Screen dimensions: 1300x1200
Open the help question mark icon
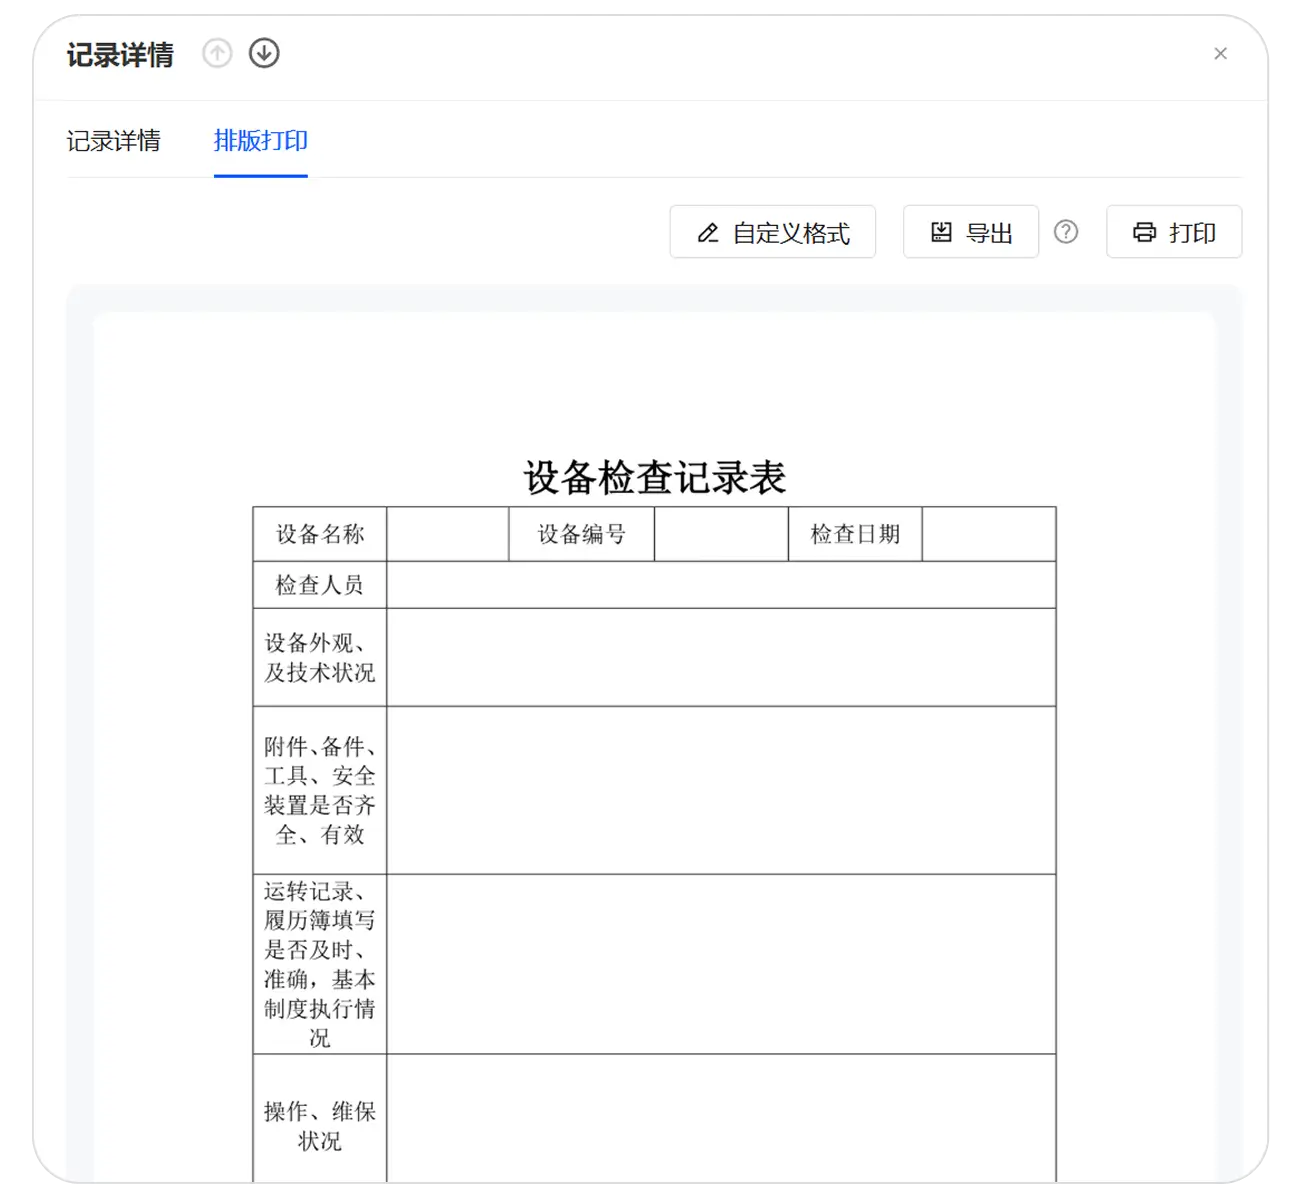click(1066, 232)
